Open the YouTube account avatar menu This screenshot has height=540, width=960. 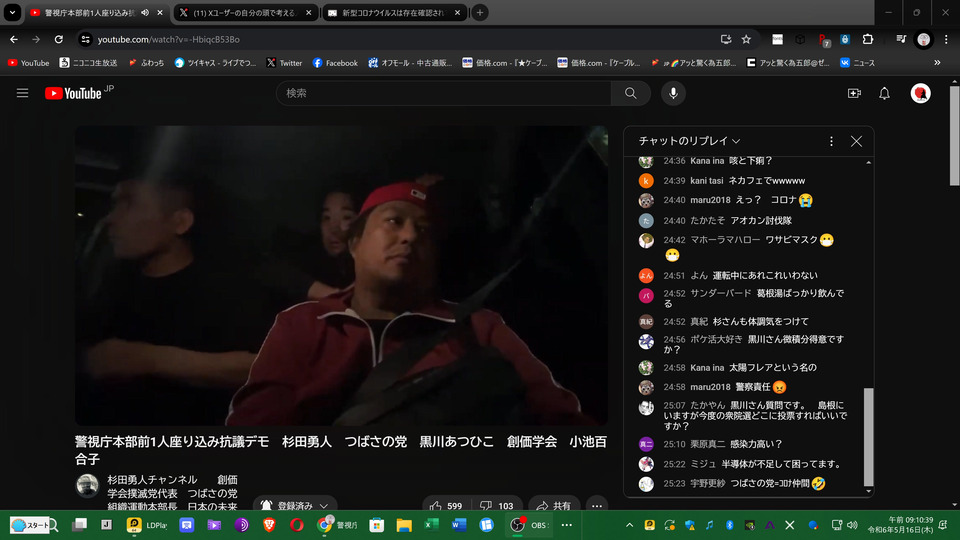tap(920, 93)
